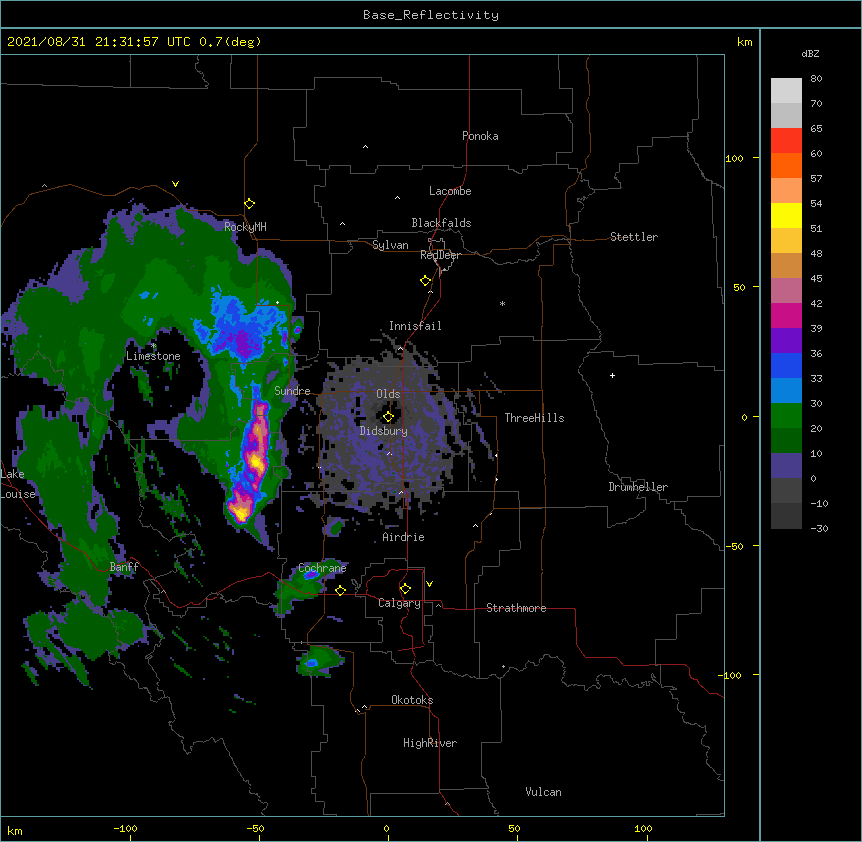This screenshot has width=862, height=842.
Task: Select the -30 value on dBZ scale
Action: coord(819,528)
